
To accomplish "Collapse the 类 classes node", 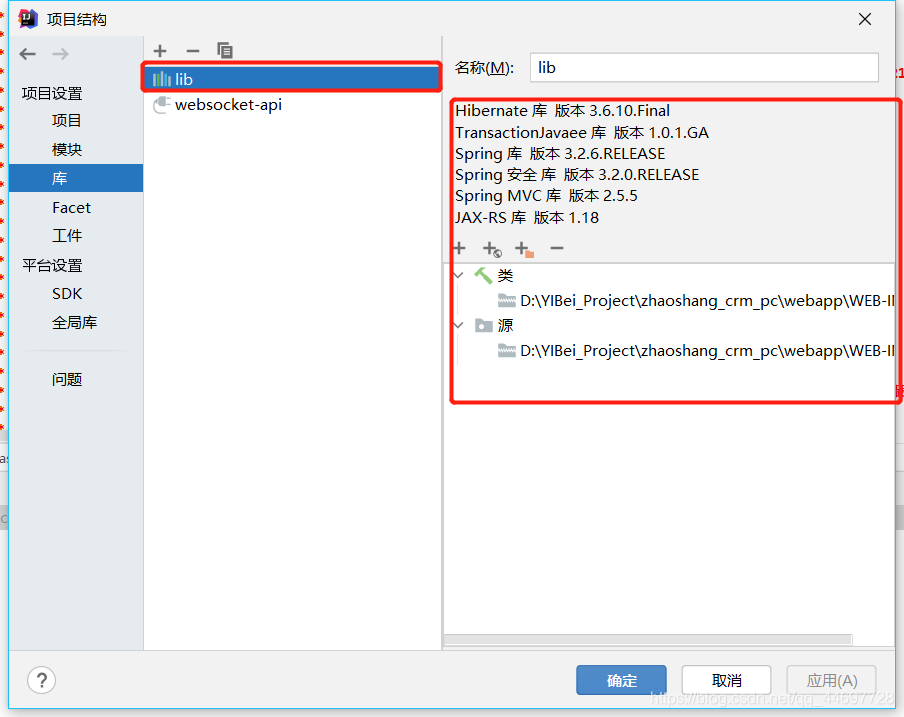I will click(459, 275).
